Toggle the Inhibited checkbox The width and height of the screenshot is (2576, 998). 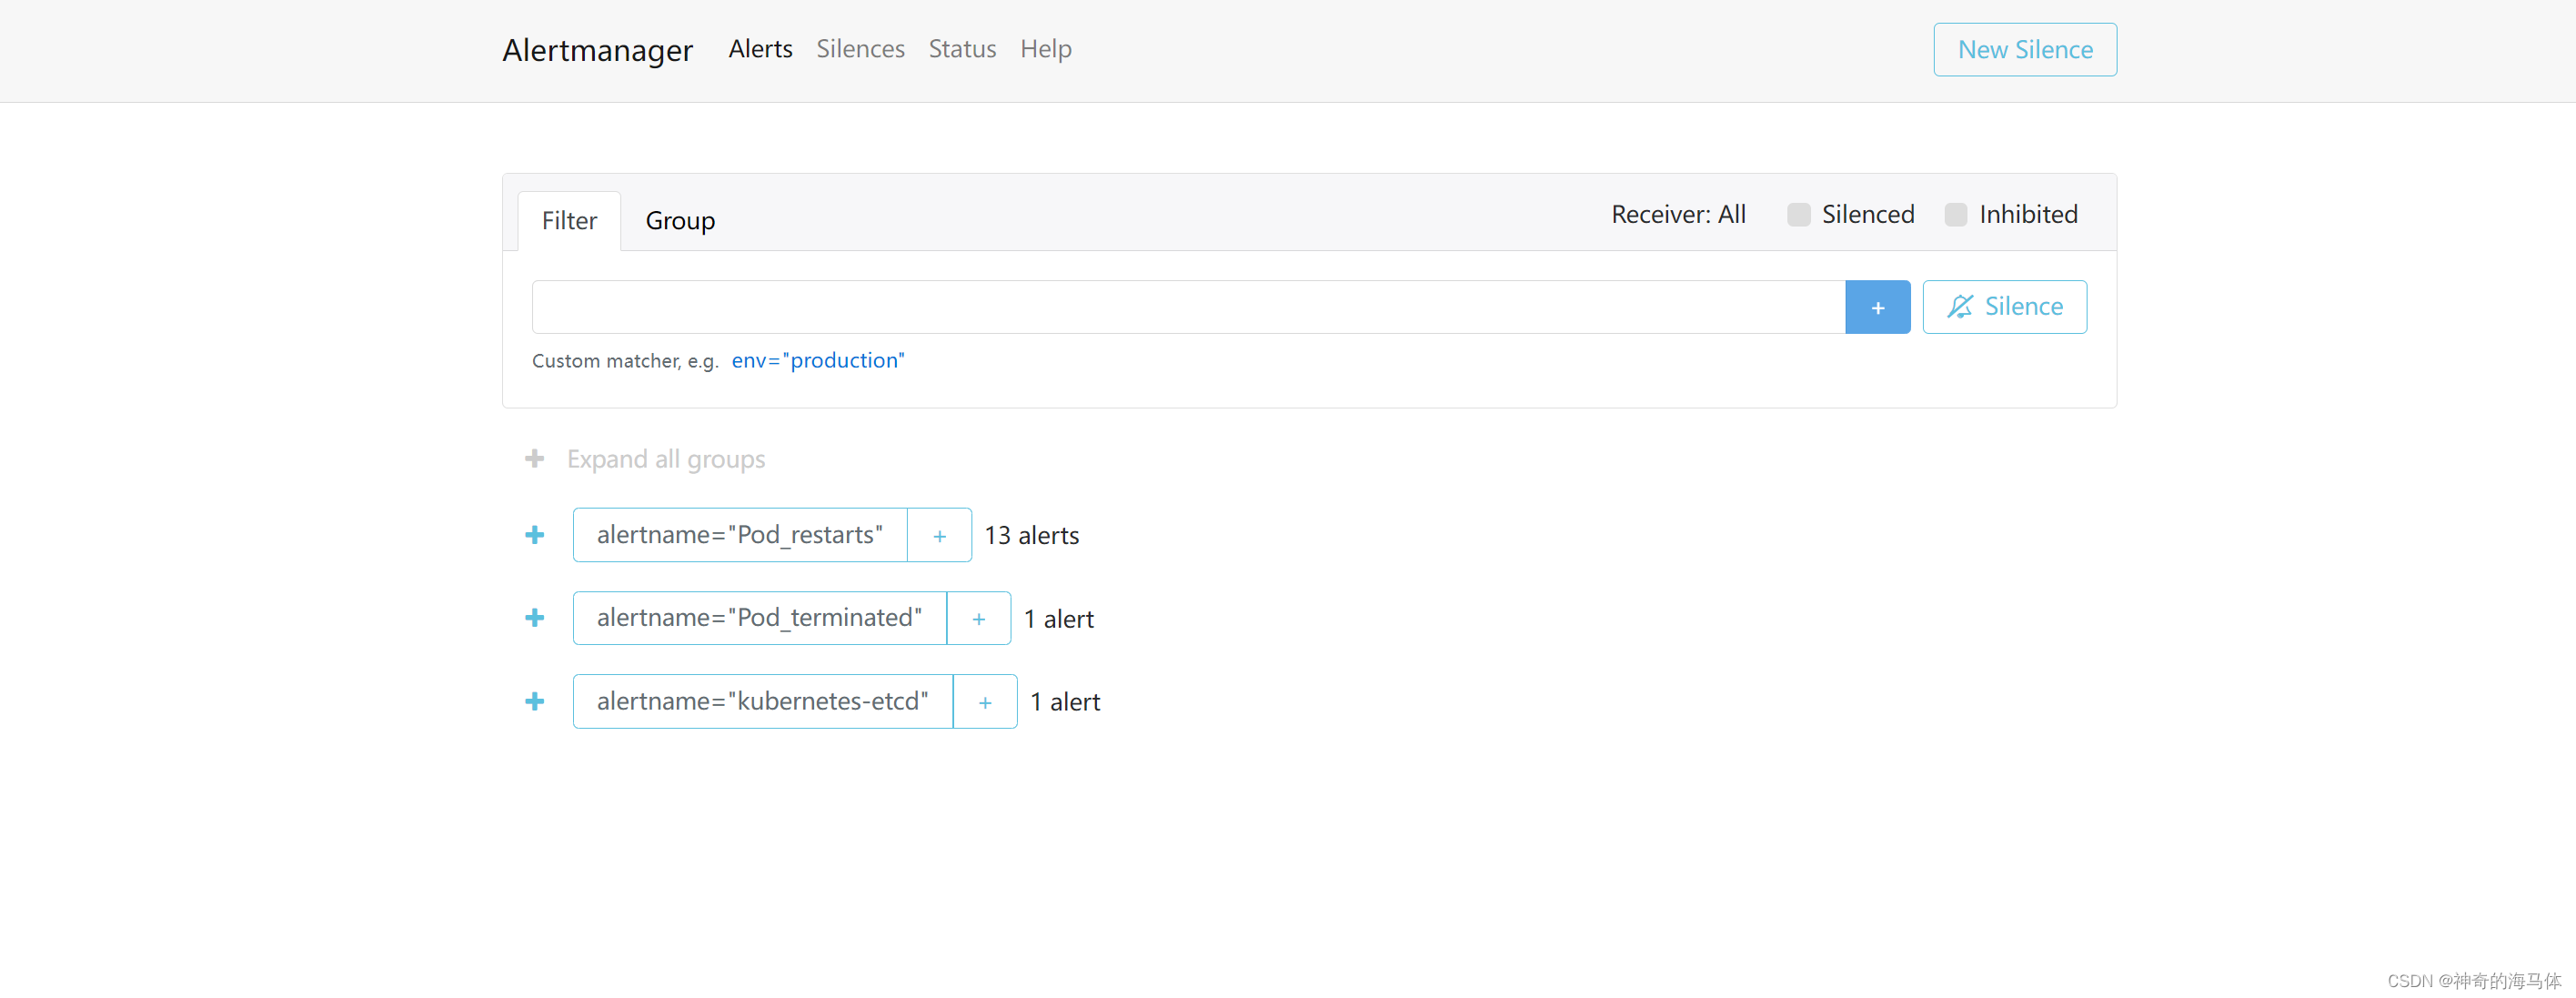1956,214
